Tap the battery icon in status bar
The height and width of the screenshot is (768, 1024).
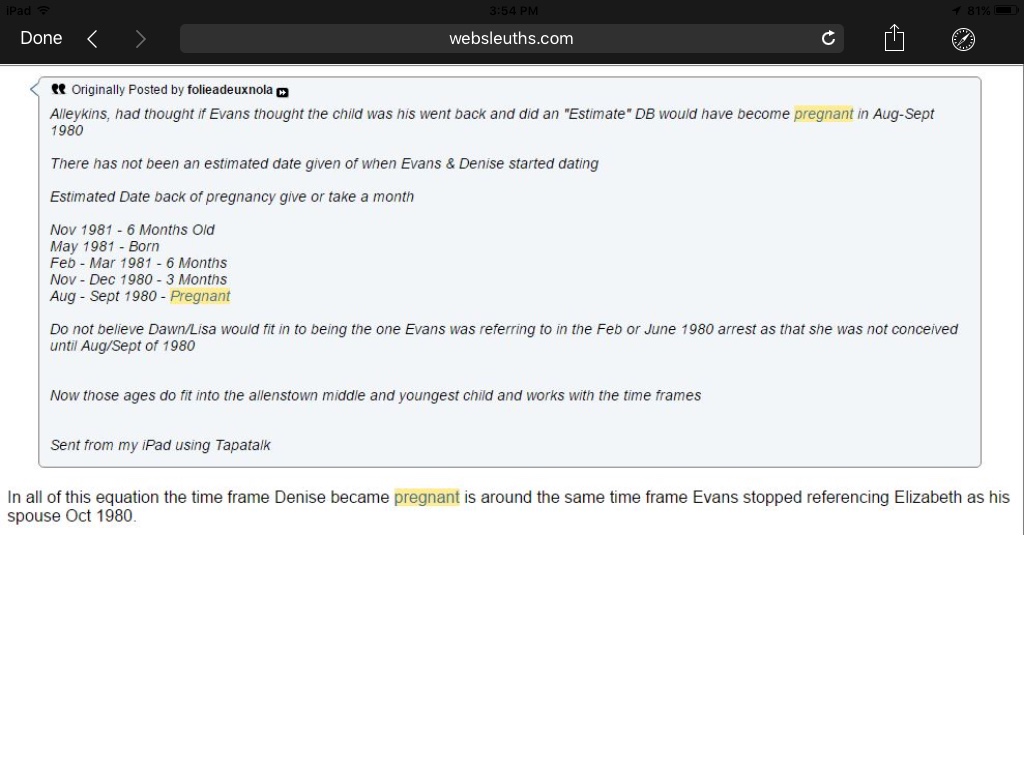tap(1005, 10)
